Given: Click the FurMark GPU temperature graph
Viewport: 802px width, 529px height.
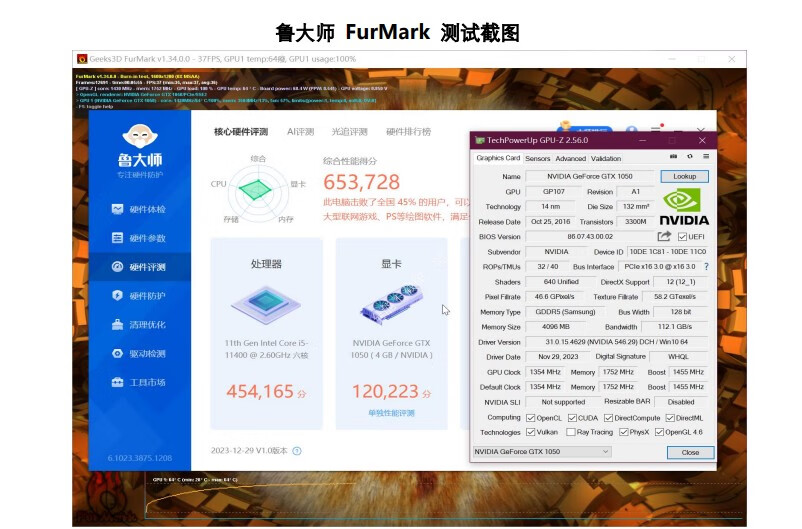Looking at the screenshot, I should point(443,500).
